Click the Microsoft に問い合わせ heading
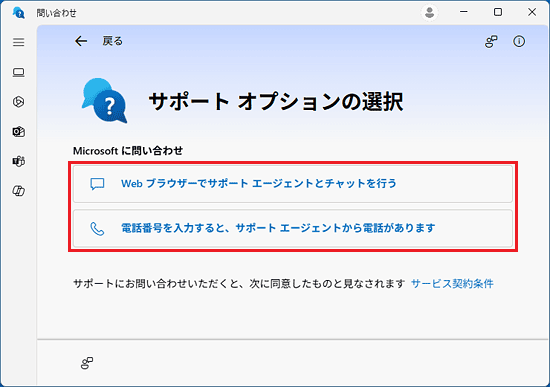This screenshot has width=550, height=387. pos(128,151)
